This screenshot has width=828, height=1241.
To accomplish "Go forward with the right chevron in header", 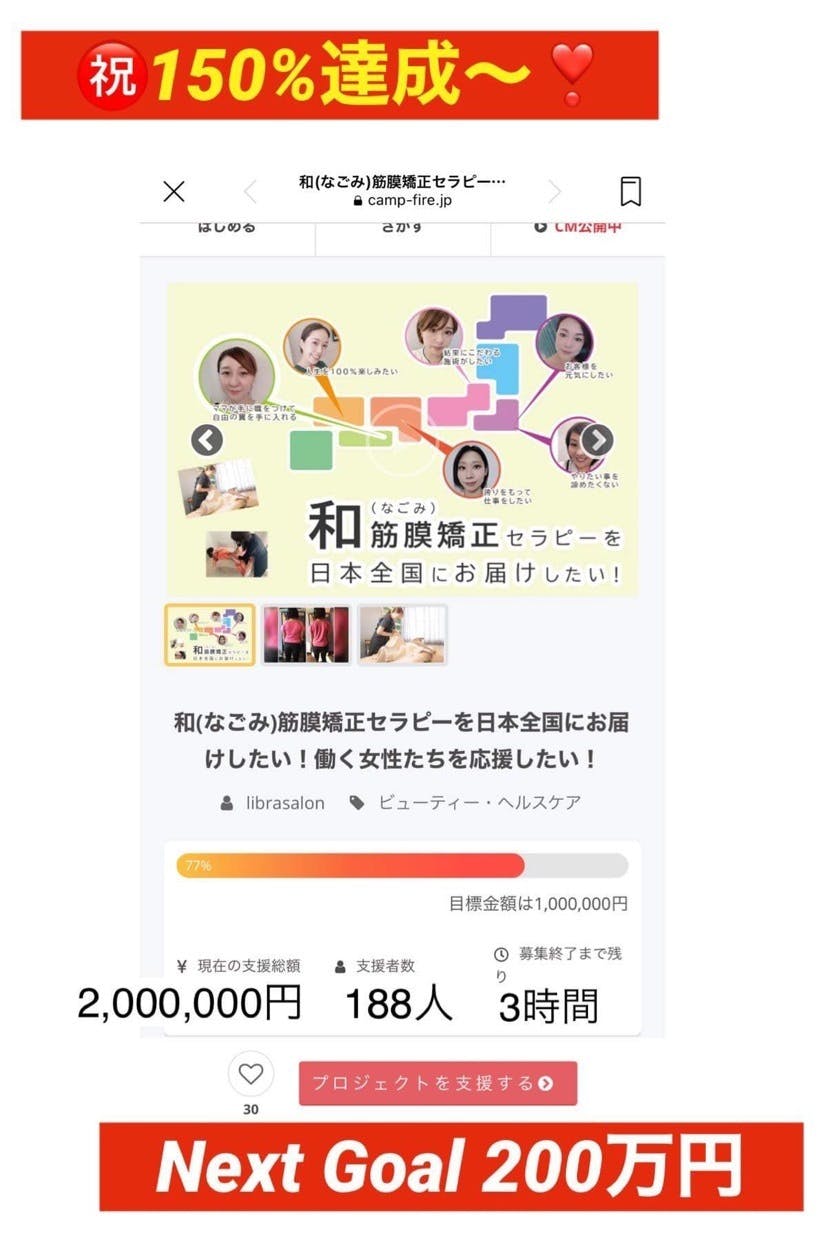I will click(554, 192).
